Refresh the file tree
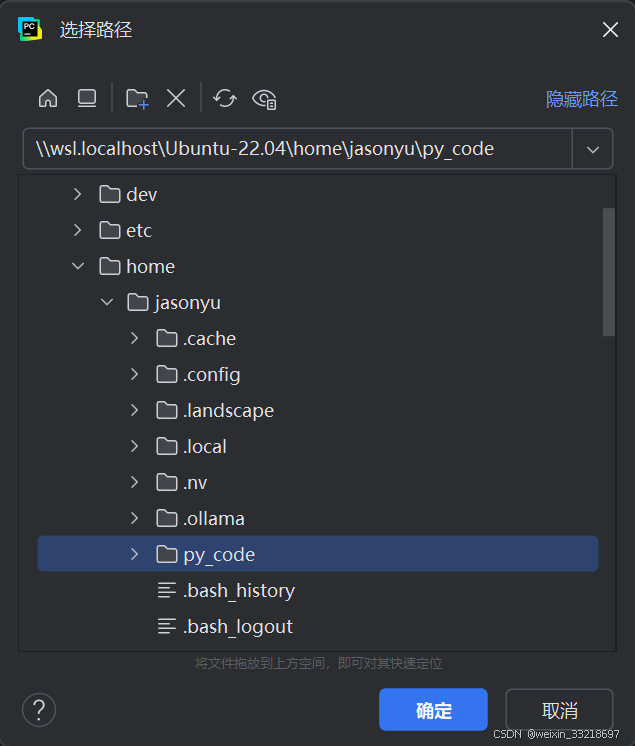The width and height of the screenshot is (635, 746). pos(225,99)
